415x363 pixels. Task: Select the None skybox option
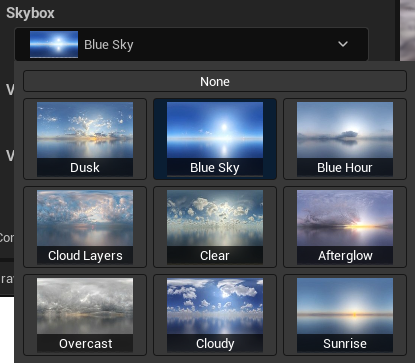215,81
